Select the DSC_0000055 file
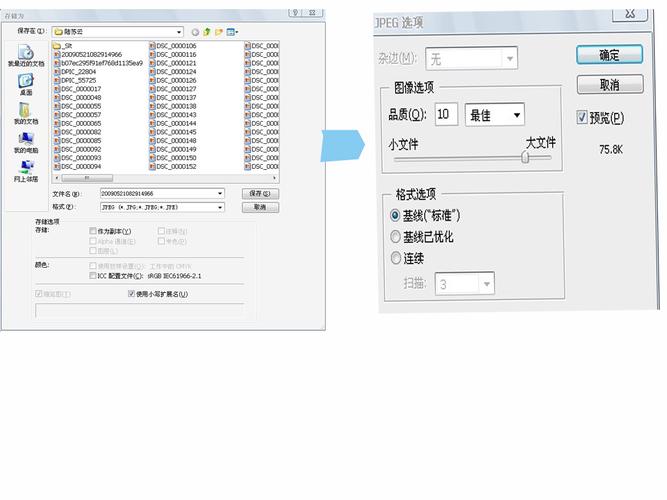 [x=77, y=106]
